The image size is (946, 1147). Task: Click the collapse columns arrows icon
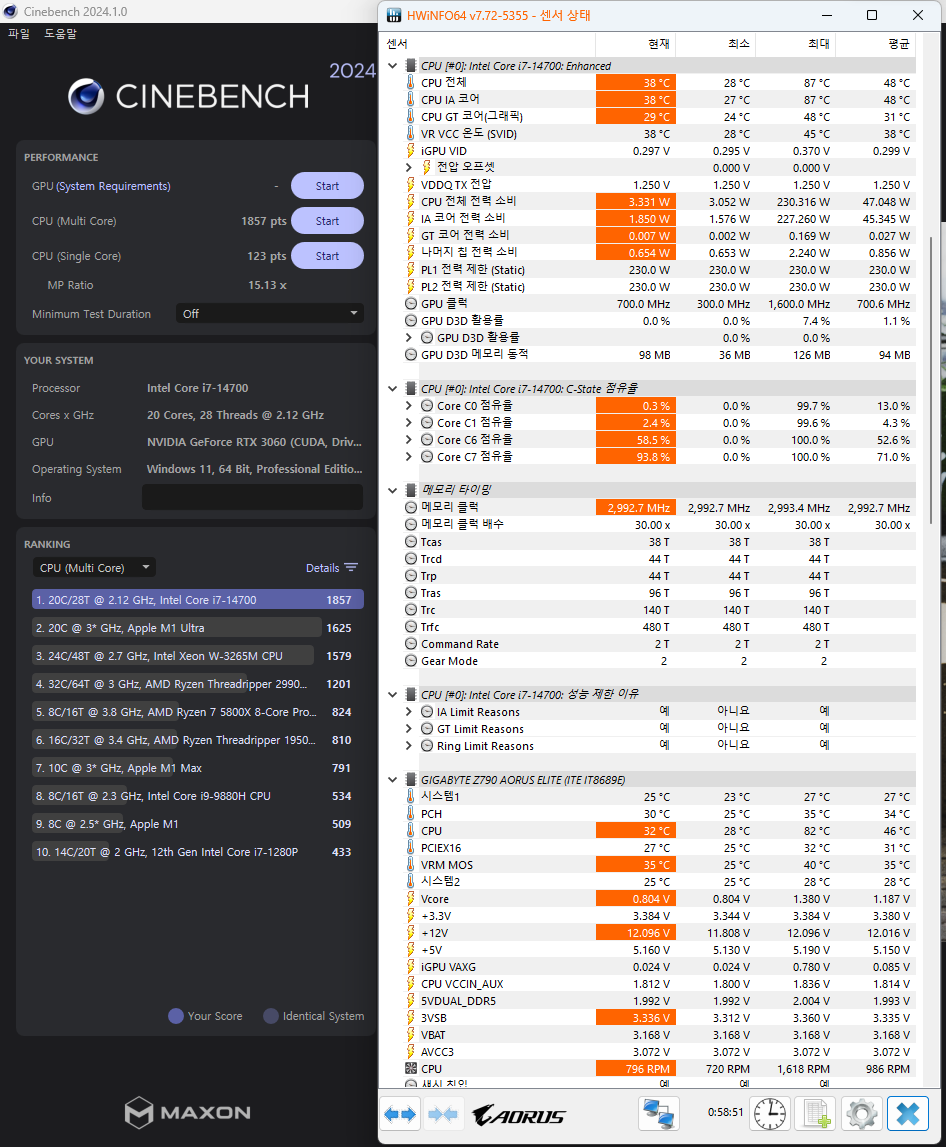point(442,1114)
